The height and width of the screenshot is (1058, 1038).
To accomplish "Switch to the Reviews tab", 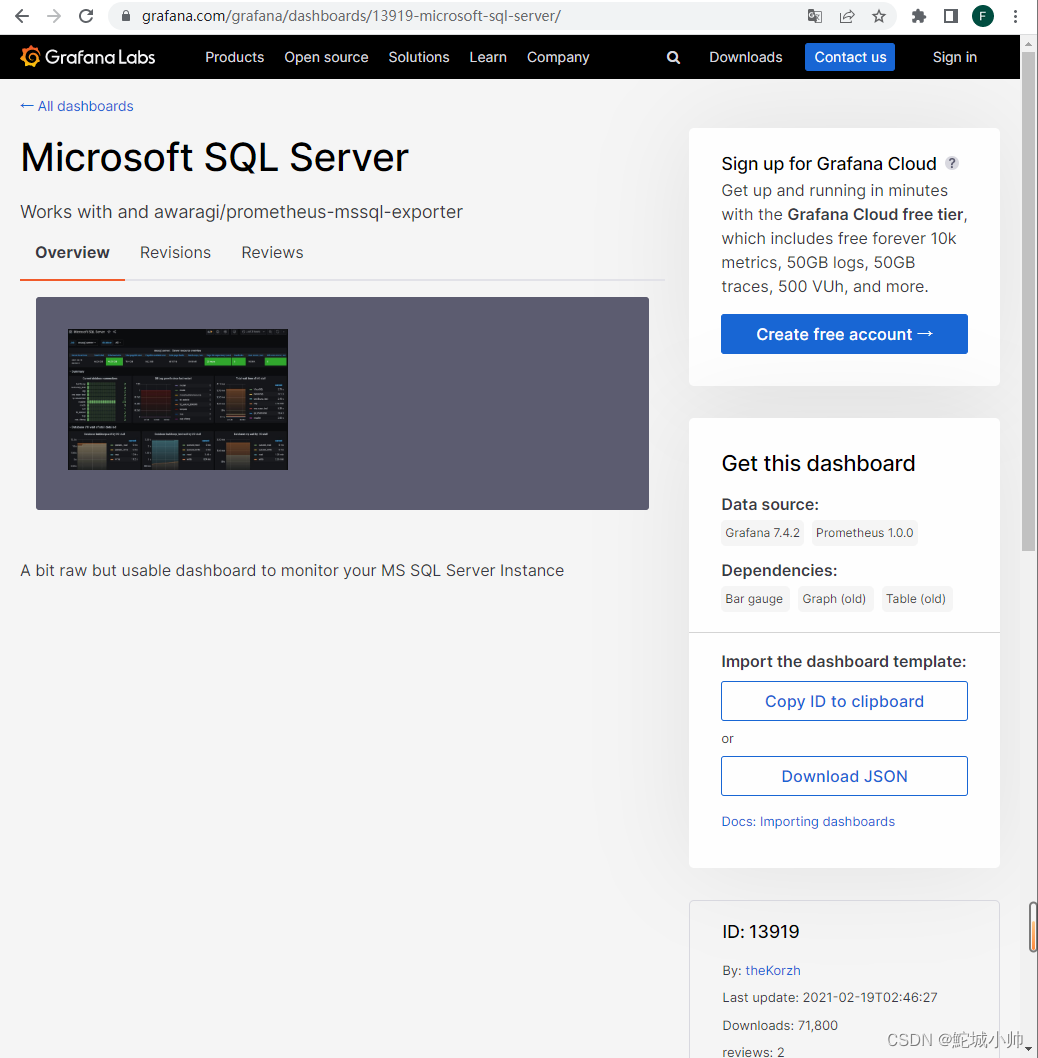I will (272, 252).
